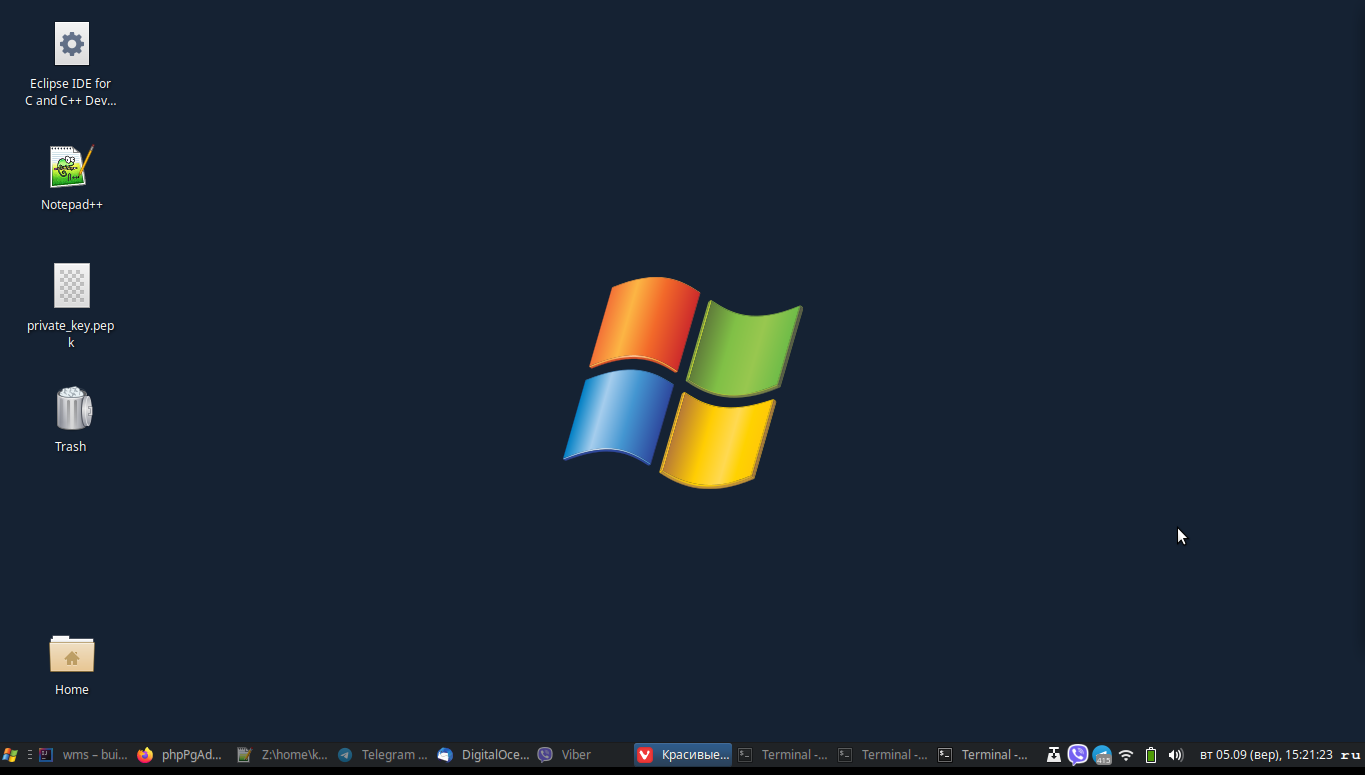Activate the Z:\home Notepad++ taskbar item
This screenshot has width=1365, height=775.
(282, 755)
